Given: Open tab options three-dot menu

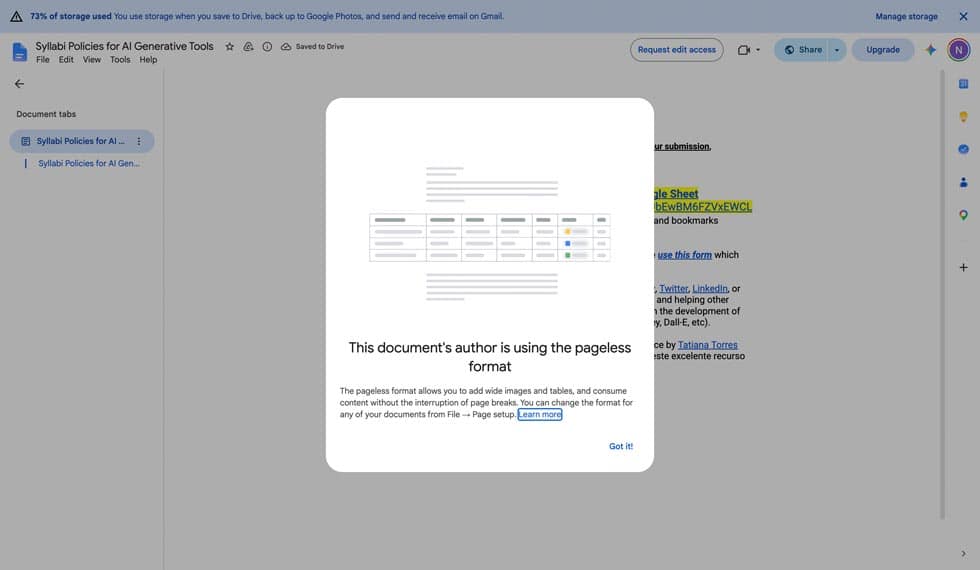Looking at the screenshot, I should click(139, 141).
